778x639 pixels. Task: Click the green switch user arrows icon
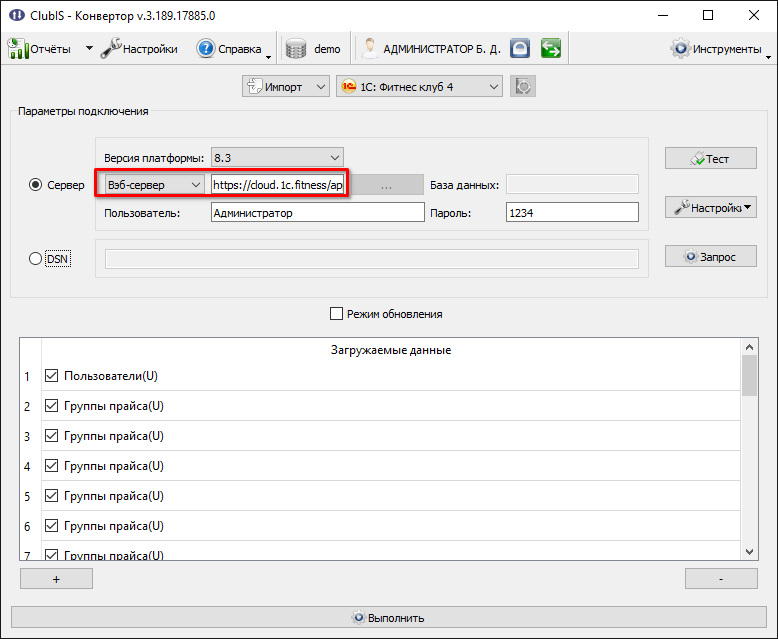click(551, 49)
